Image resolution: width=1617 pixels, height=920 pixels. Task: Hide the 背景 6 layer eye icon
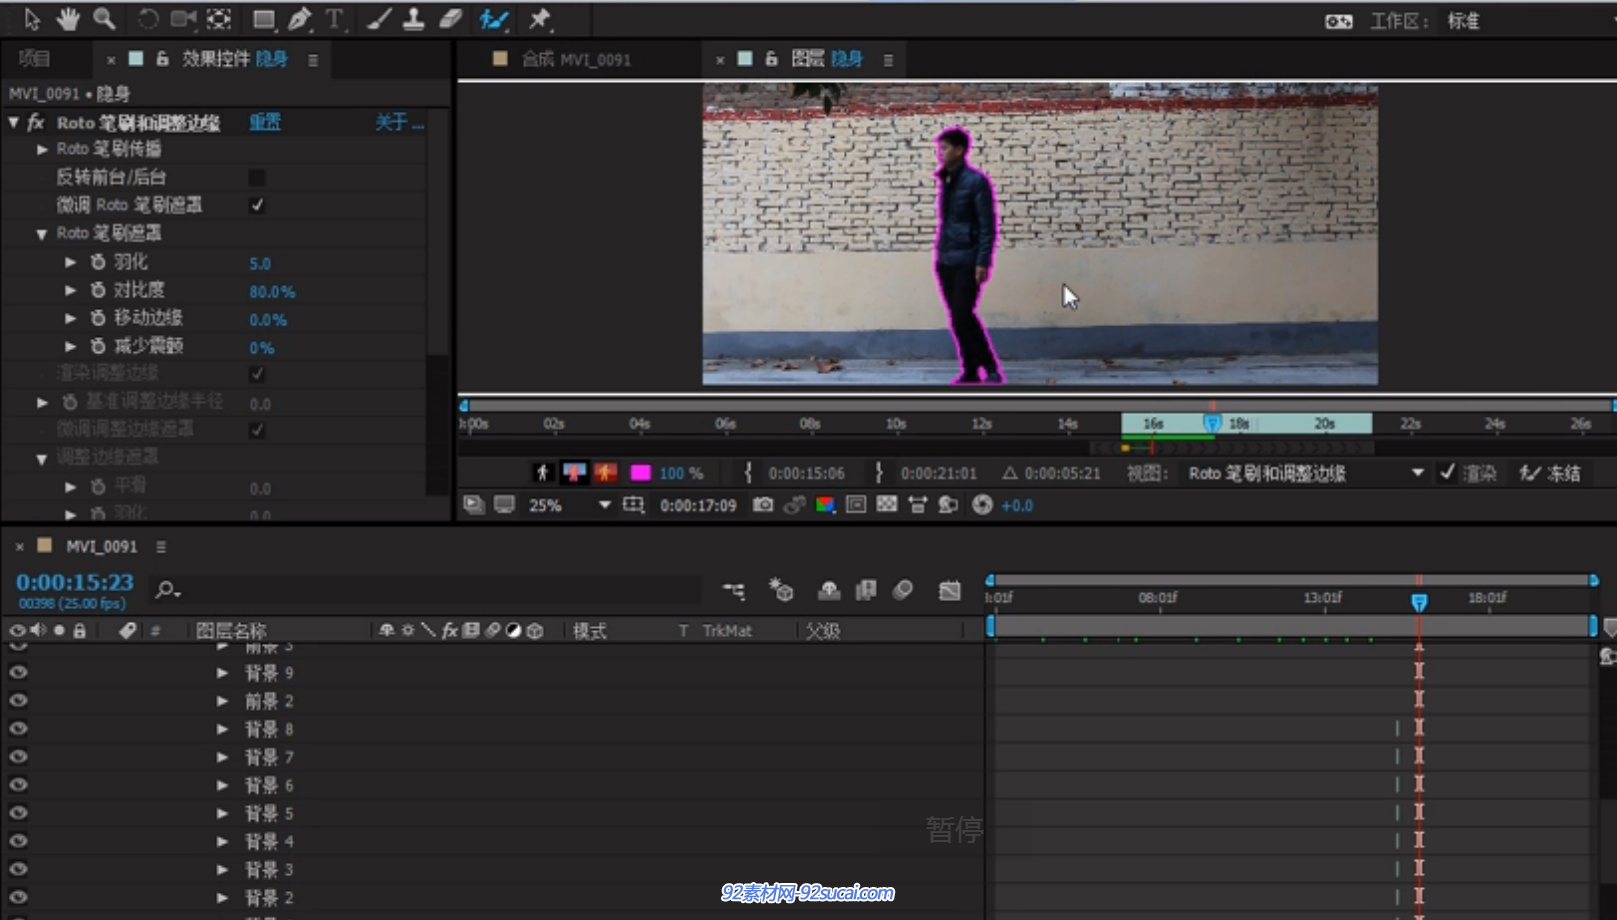point(18,785)
